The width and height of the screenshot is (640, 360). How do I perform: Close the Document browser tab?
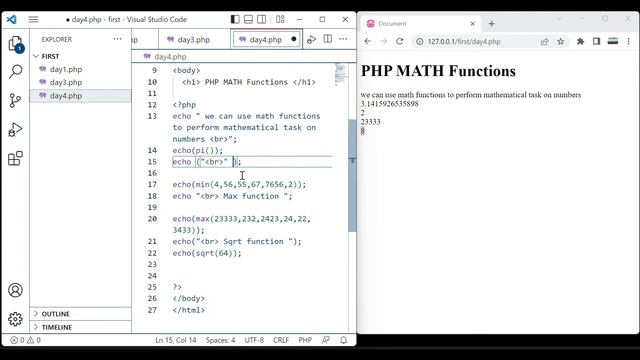(473, 24)
